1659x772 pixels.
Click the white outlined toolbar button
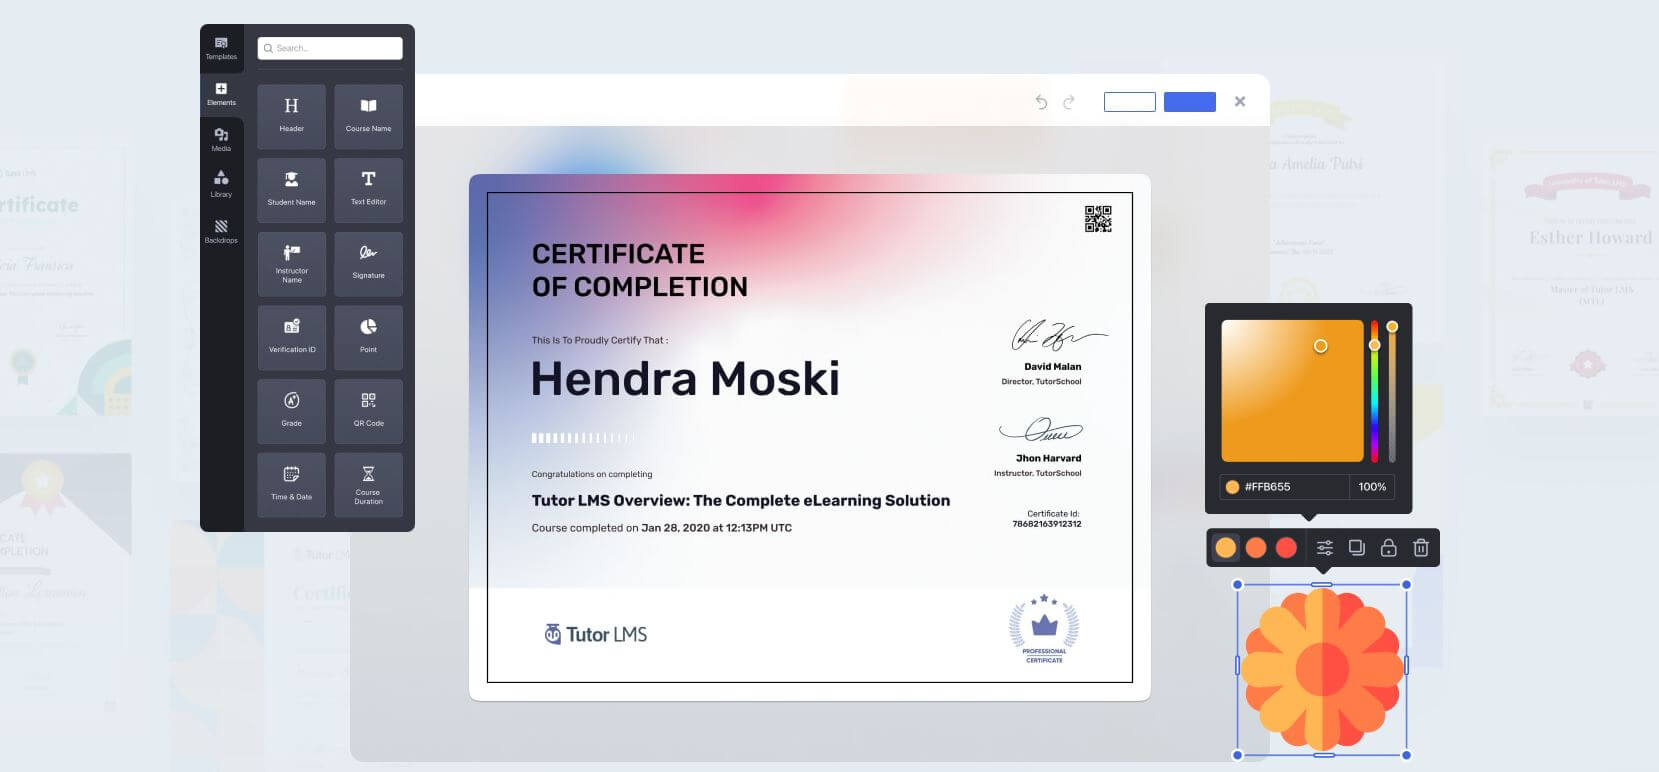(x=1130, y=102)
